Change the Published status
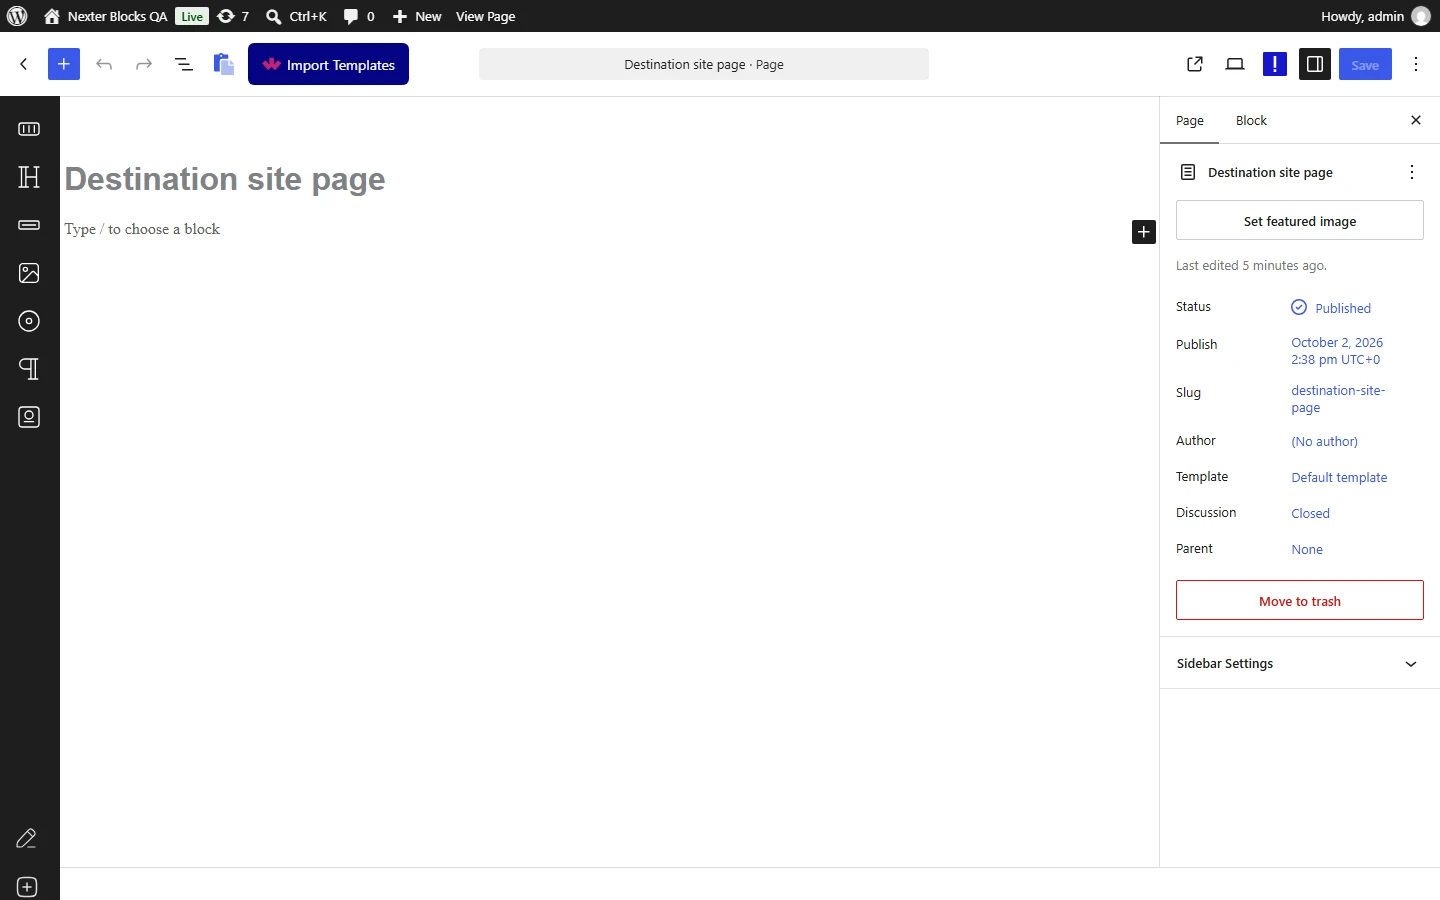The image size is (1440, 900). pos(1331,308)
